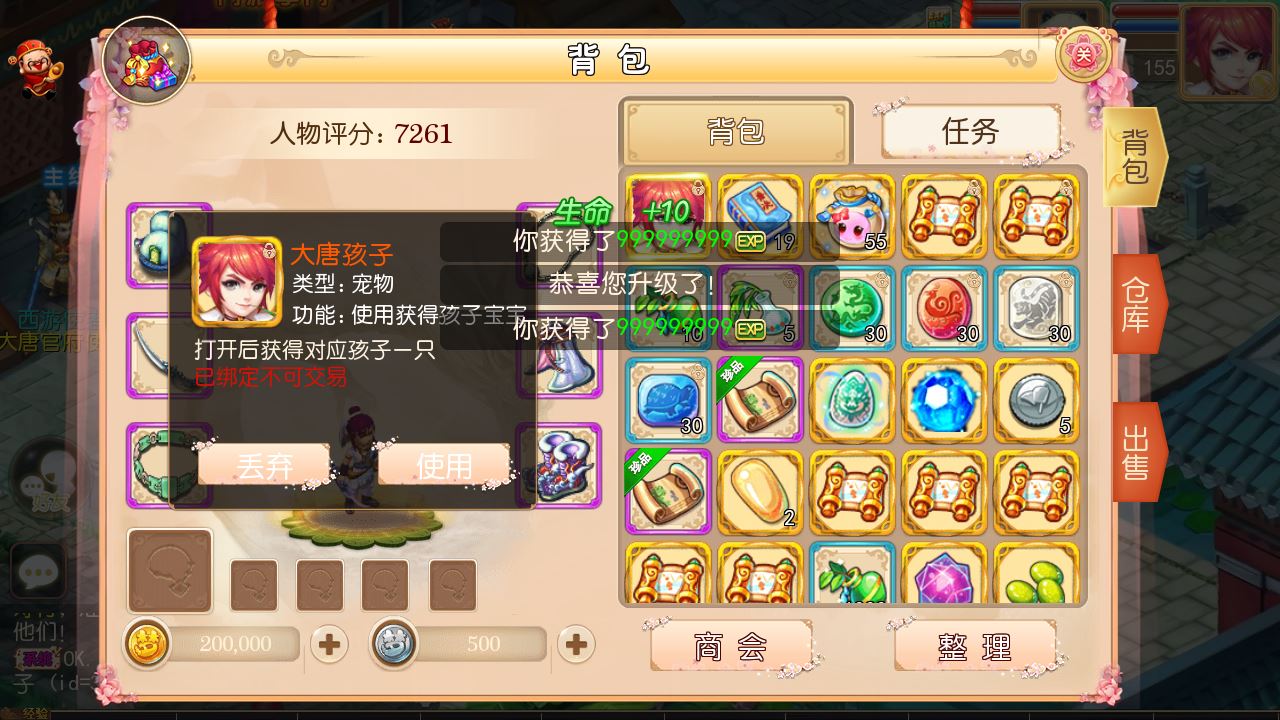Click the gift box icon at top-left
The image size is (1280, 720).
click(x=147, y=61)
